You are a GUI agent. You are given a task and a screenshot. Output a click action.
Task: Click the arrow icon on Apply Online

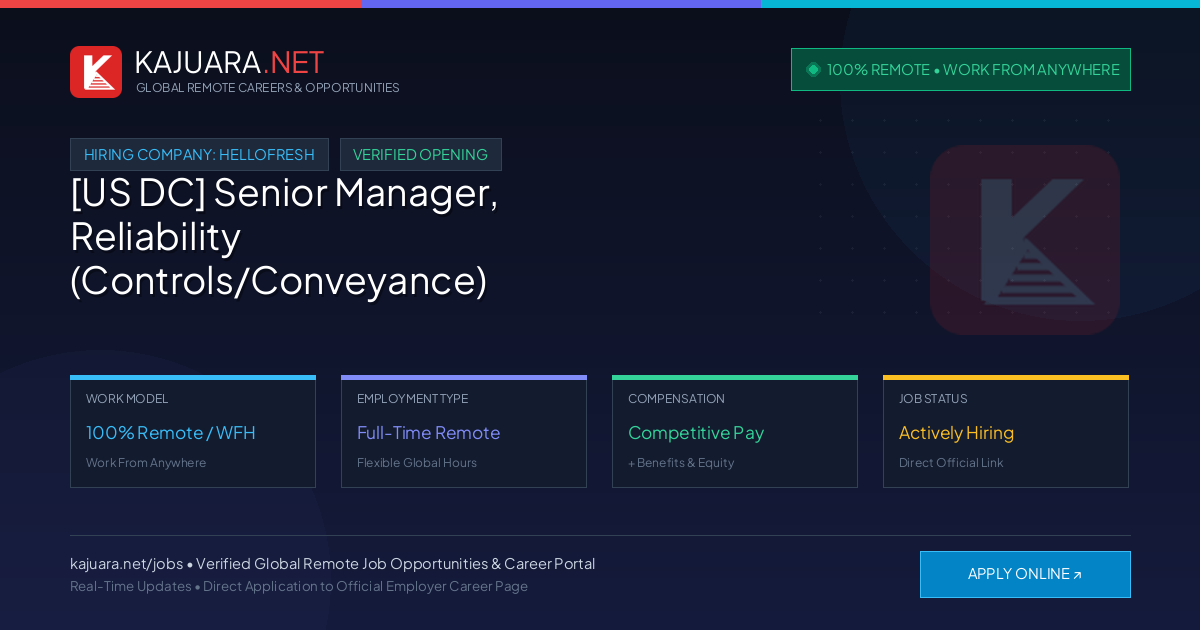pyautogui.click(x=1077, y=575)
